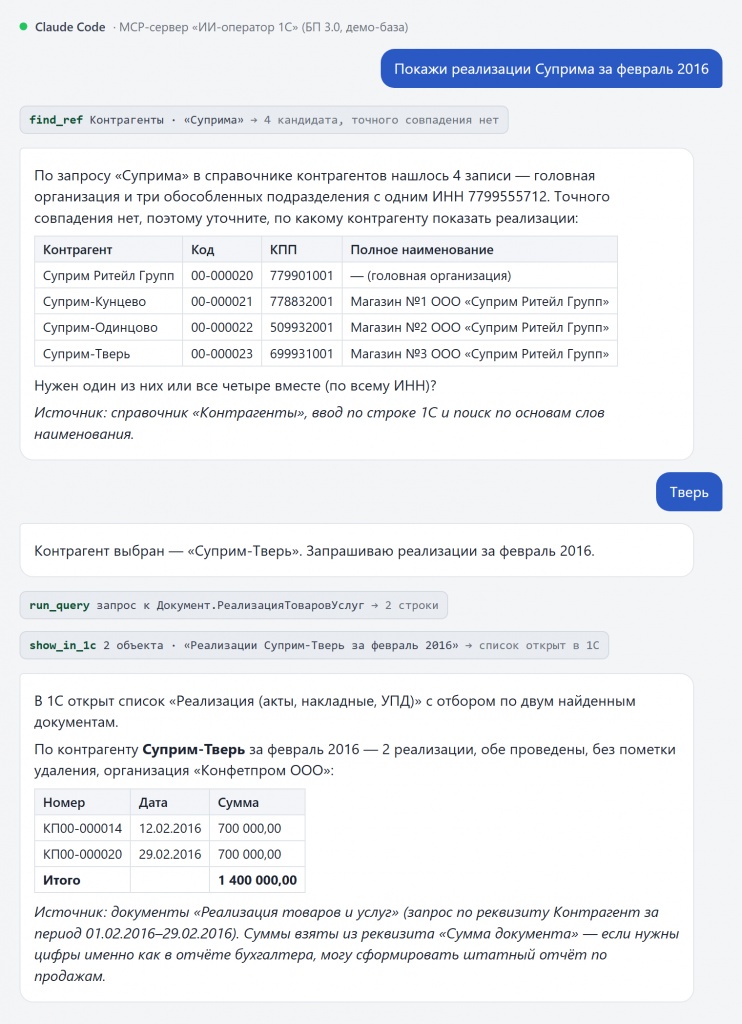Click the cell "Магазин №1 ООО «Суприм Ритейл Групп»"
This screenshot has height=1024, width=742.
coord(479,302)
